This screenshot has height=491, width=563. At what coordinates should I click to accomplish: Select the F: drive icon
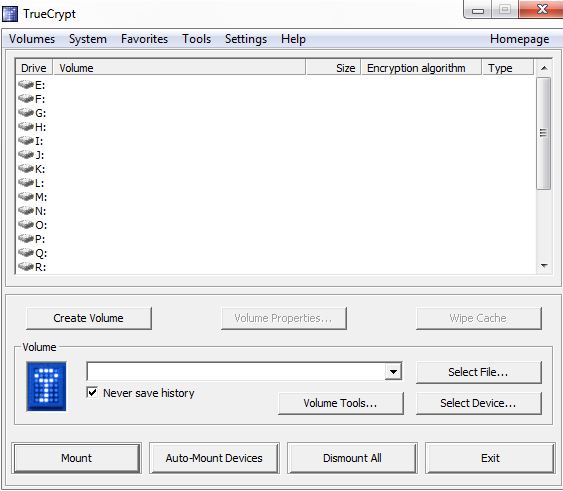point(26,98)
